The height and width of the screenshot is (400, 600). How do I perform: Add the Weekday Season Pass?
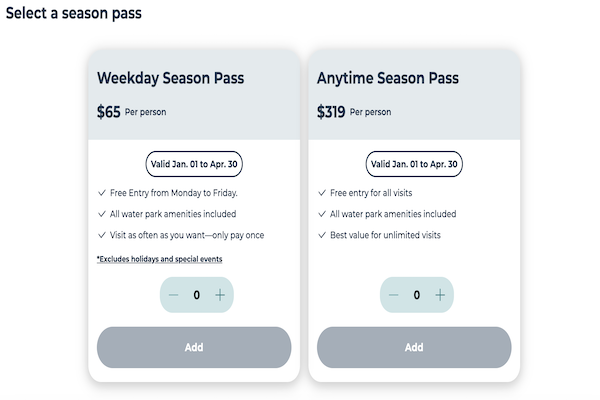[x=194, y=347]
